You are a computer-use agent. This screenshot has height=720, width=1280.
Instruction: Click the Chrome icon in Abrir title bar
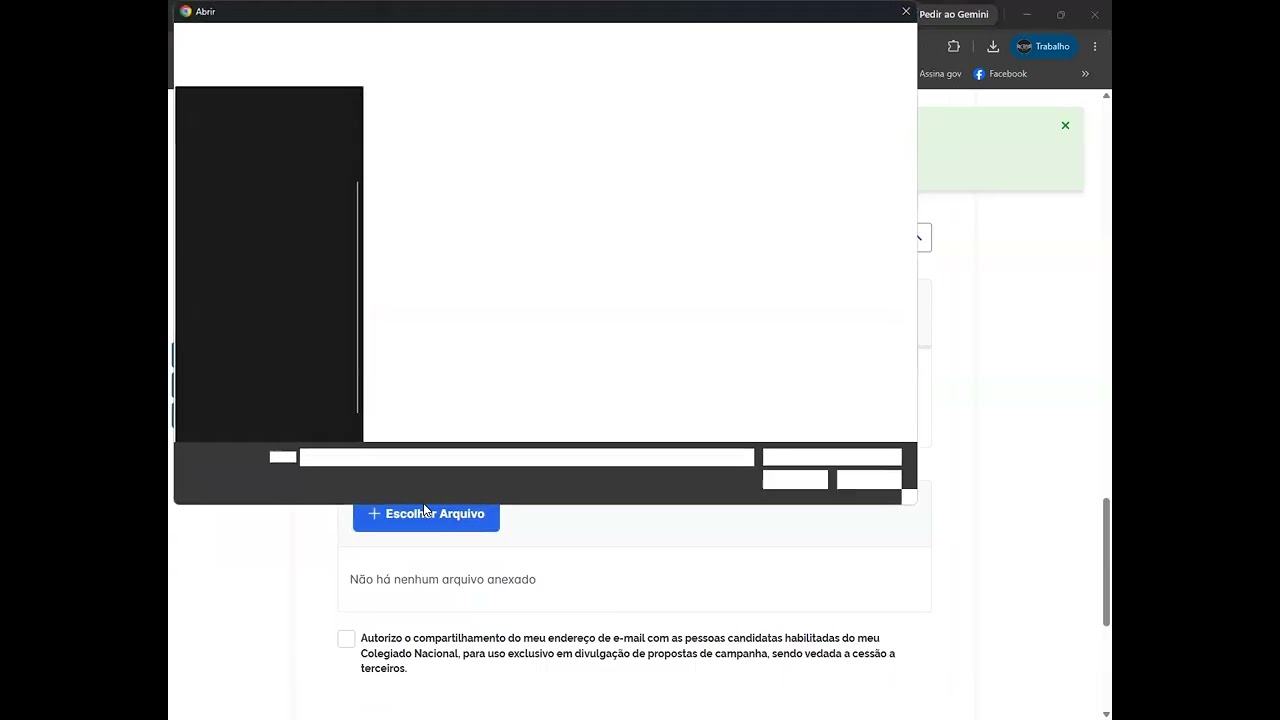pos(185,11)
